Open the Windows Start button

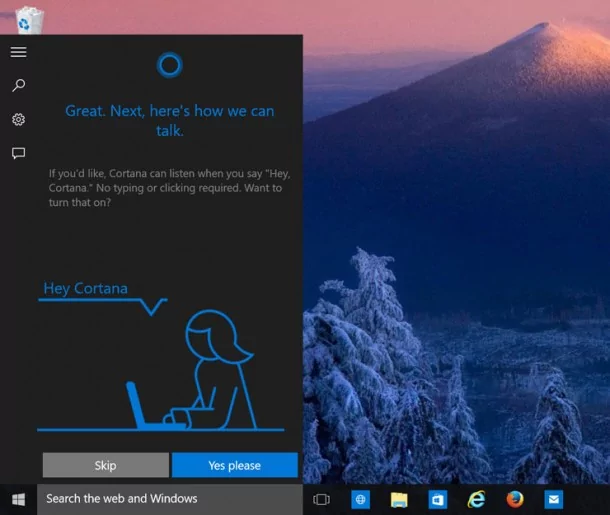pos(18,499)
